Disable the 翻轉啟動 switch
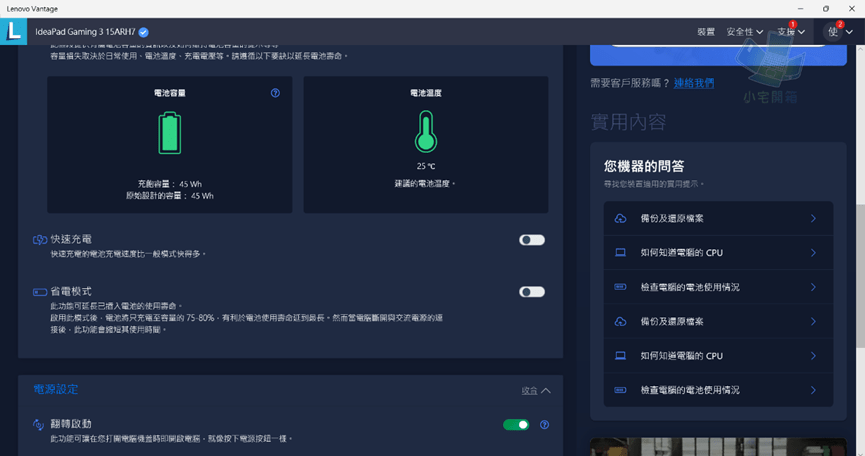Viewport: 865px width, 456px height. tap(516, 425)
